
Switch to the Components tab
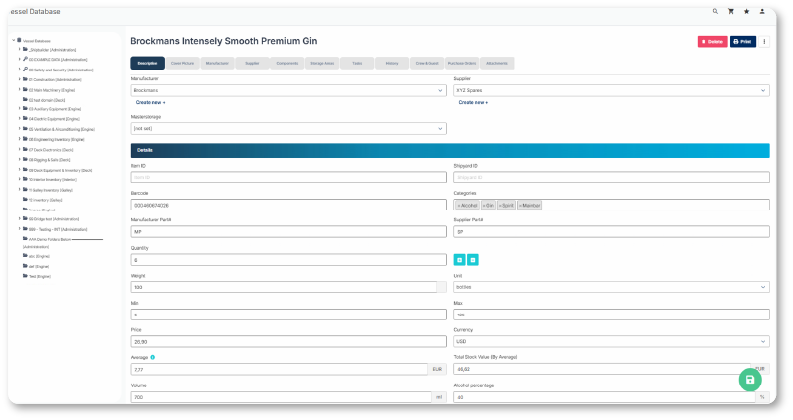[287, 63]
